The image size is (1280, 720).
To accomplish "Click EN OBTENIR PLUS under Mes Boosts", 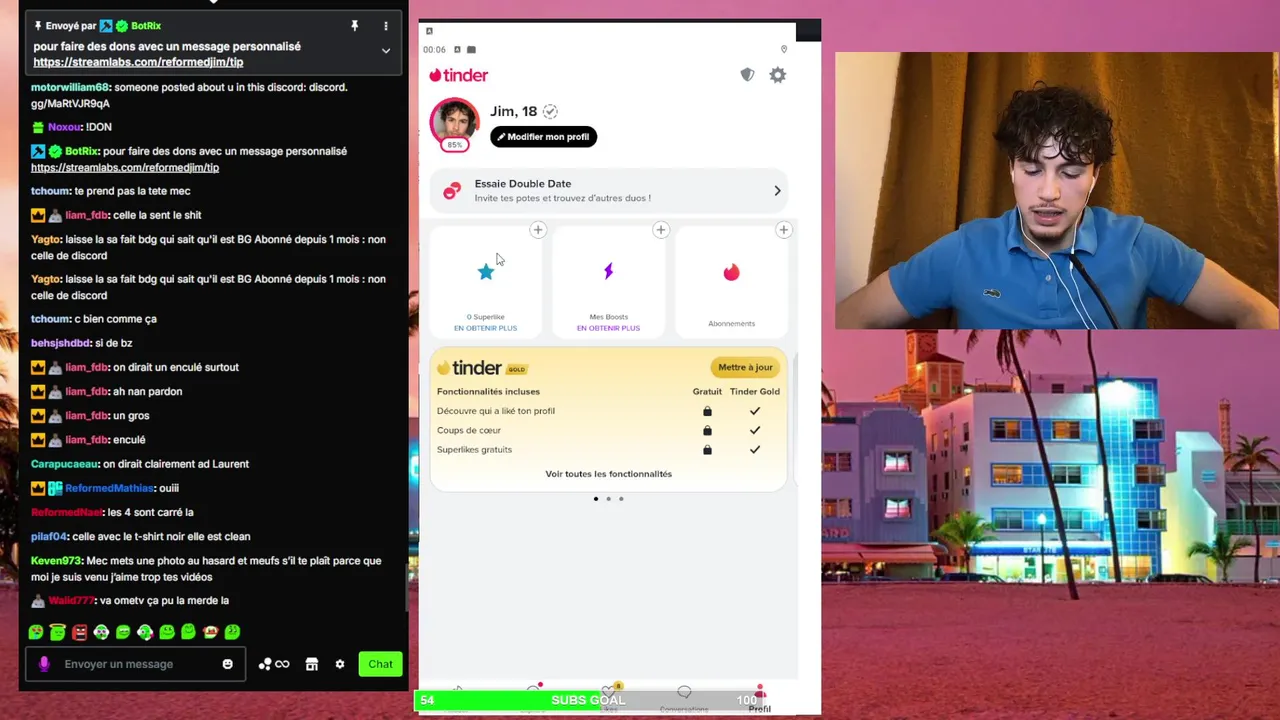I will click(x=609, y=328).
